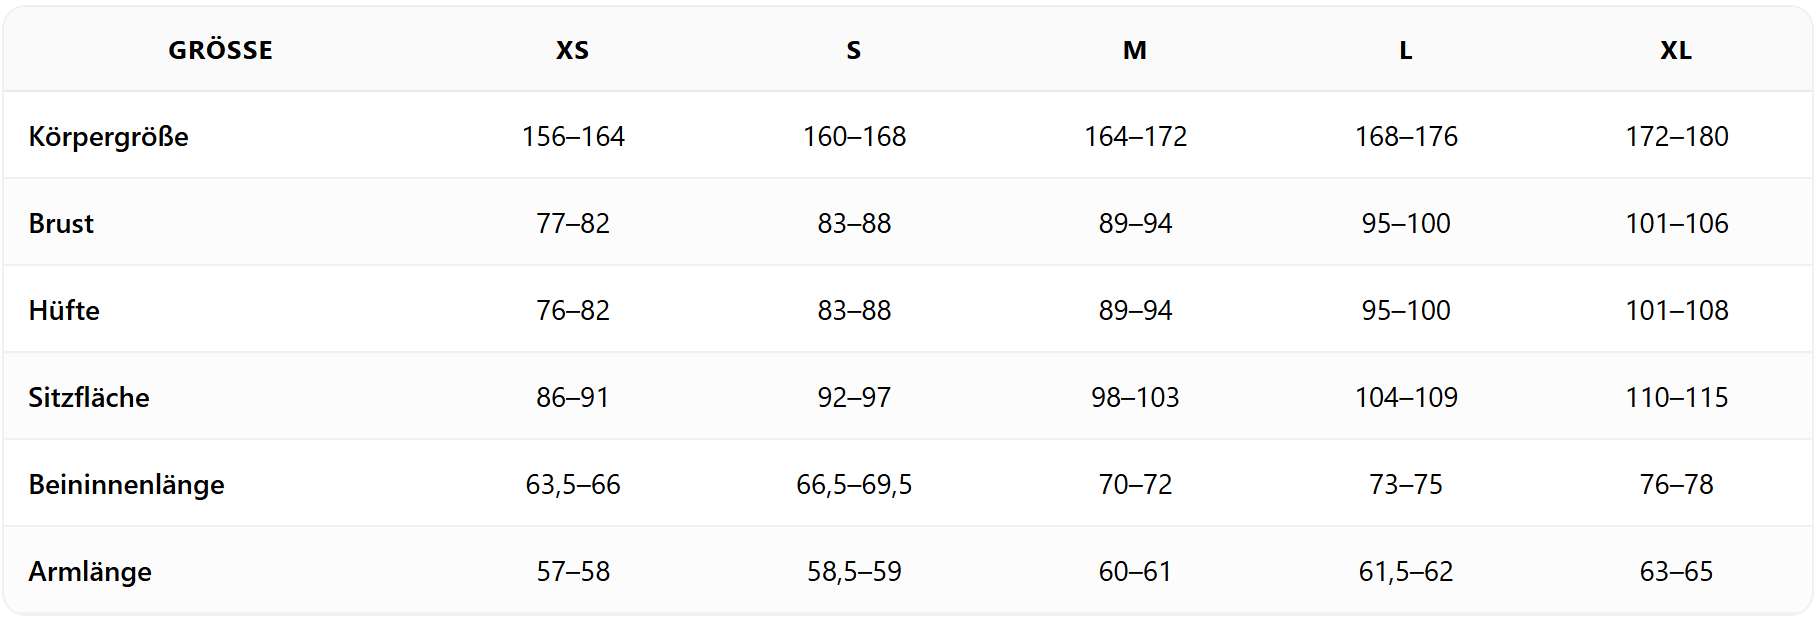The width and height of the screenshot is (1819, 620).
Task: Click the GRÖSSE column header
Action: click(x=220, y=50)
